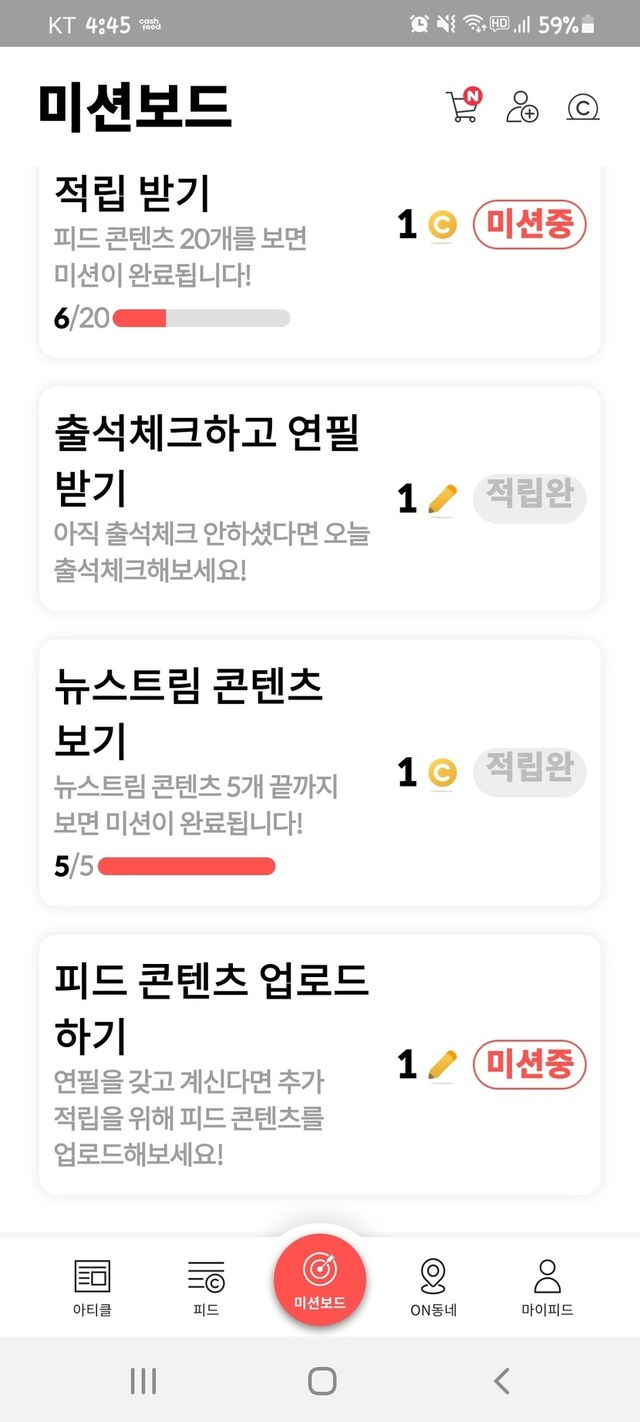Tap 미션중 button for 적립 받기
The width and height of the screenshot is (640, 1422).
click(x=529, y=224)
